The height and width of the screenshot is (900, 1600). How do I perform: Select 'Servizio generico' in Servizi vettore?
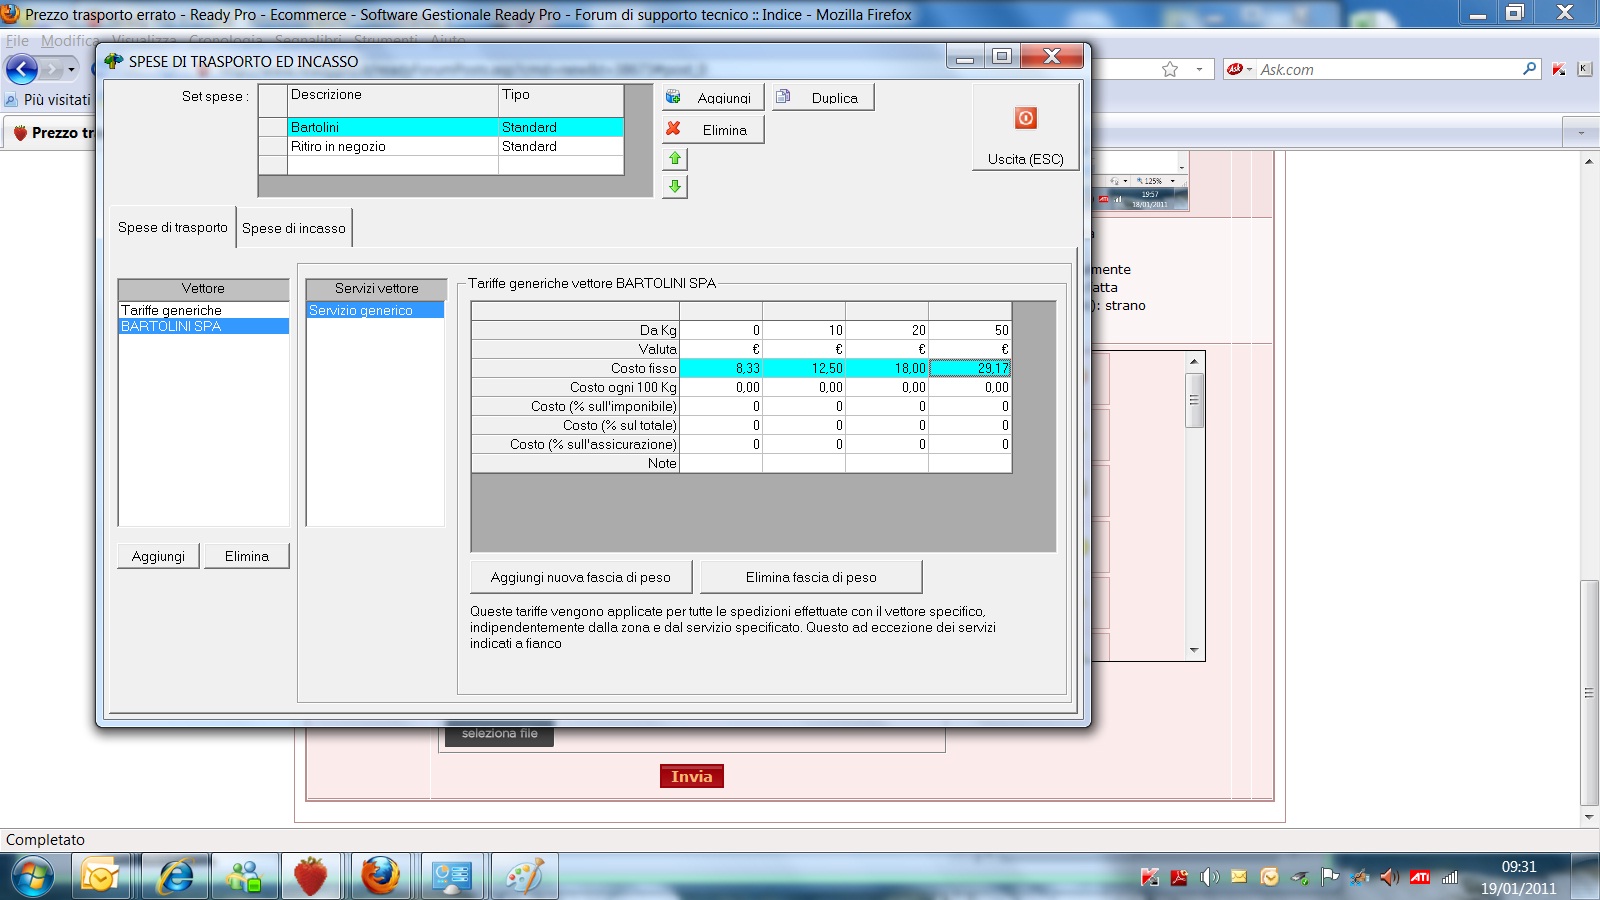(x=375, y=310)
